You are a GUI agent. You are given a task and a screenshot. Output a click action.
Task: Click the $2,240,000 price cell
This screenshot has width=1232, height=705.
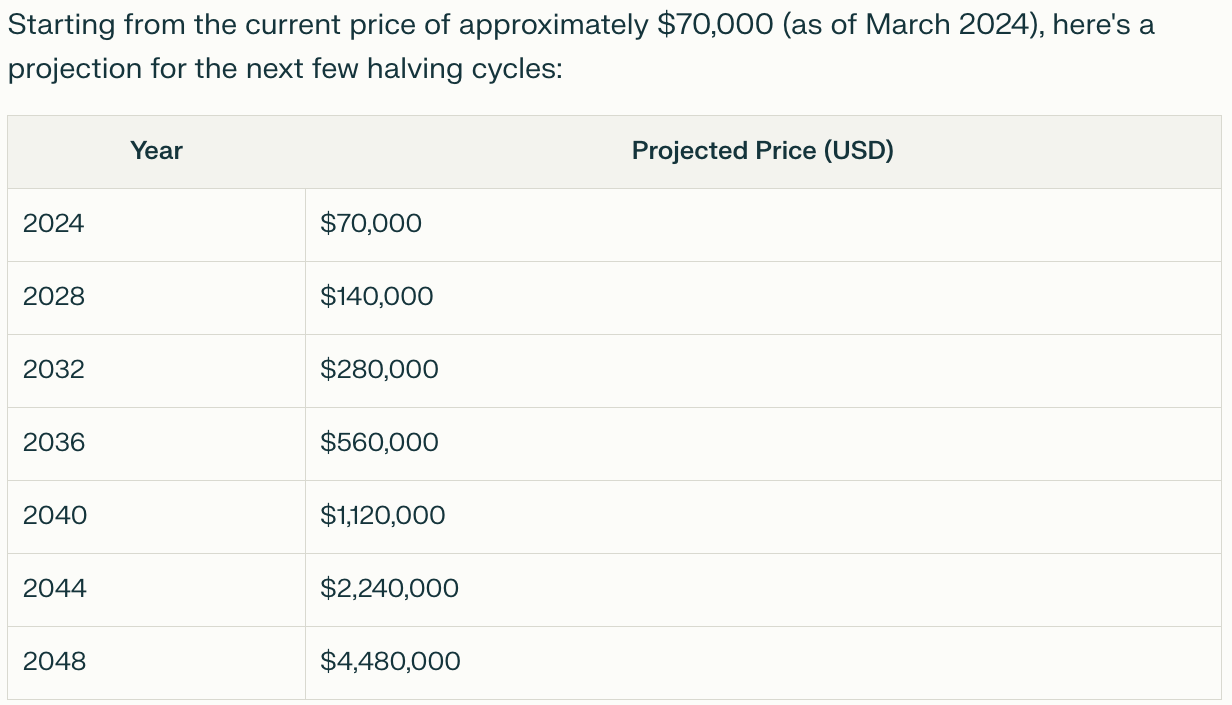click(763, 590)
